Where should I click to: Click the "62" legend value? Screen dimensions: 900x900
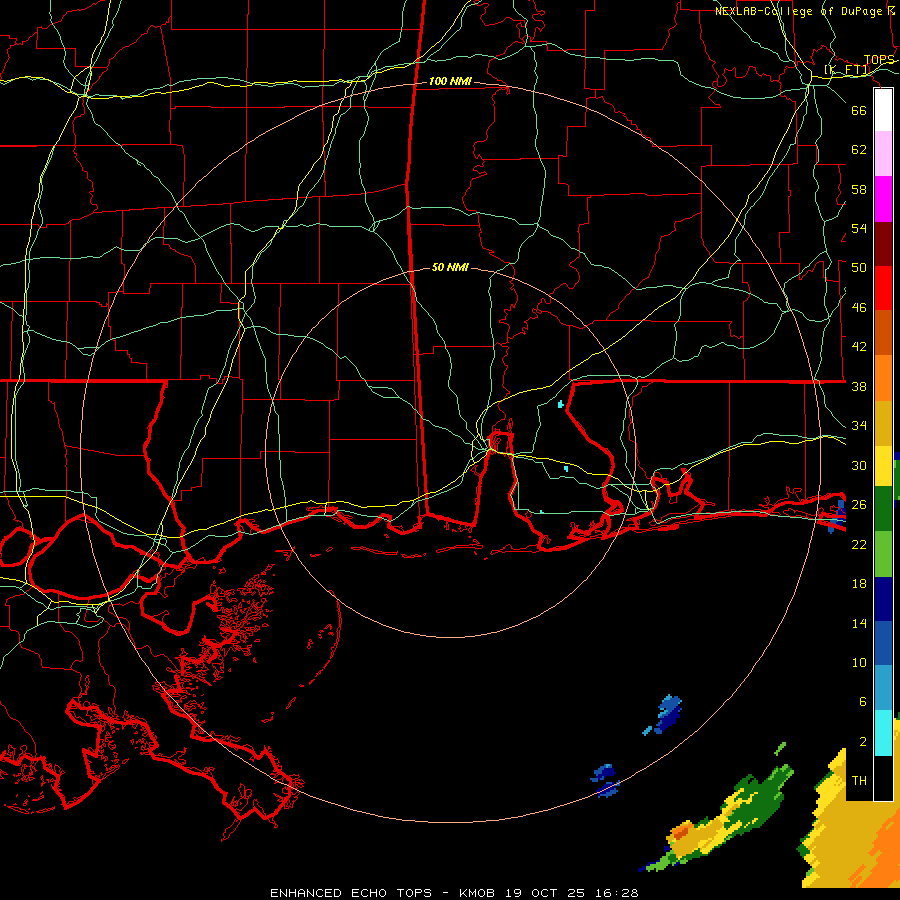(859, 149)
